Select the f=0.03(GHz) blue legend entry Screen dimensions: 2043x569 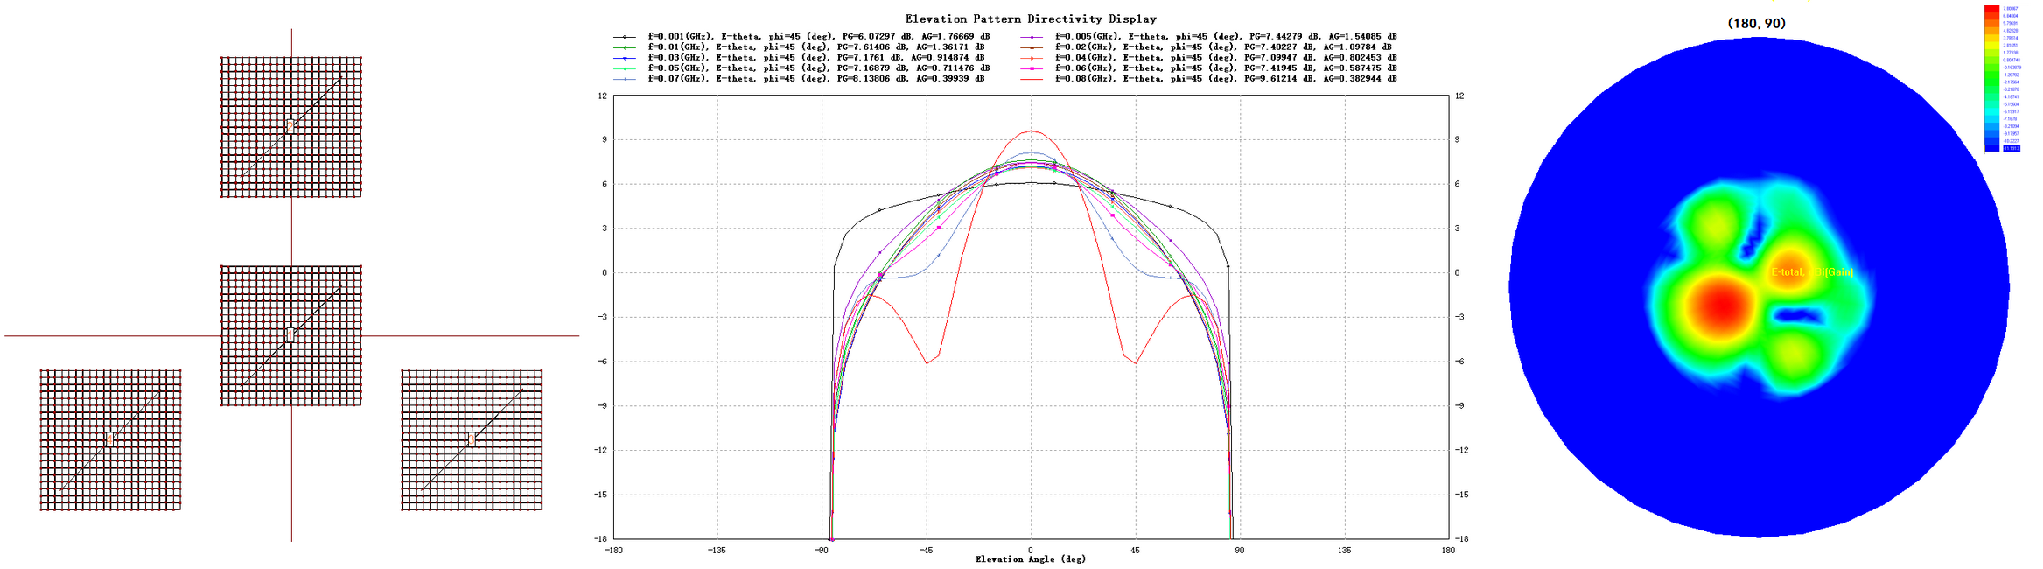point(798,57)
